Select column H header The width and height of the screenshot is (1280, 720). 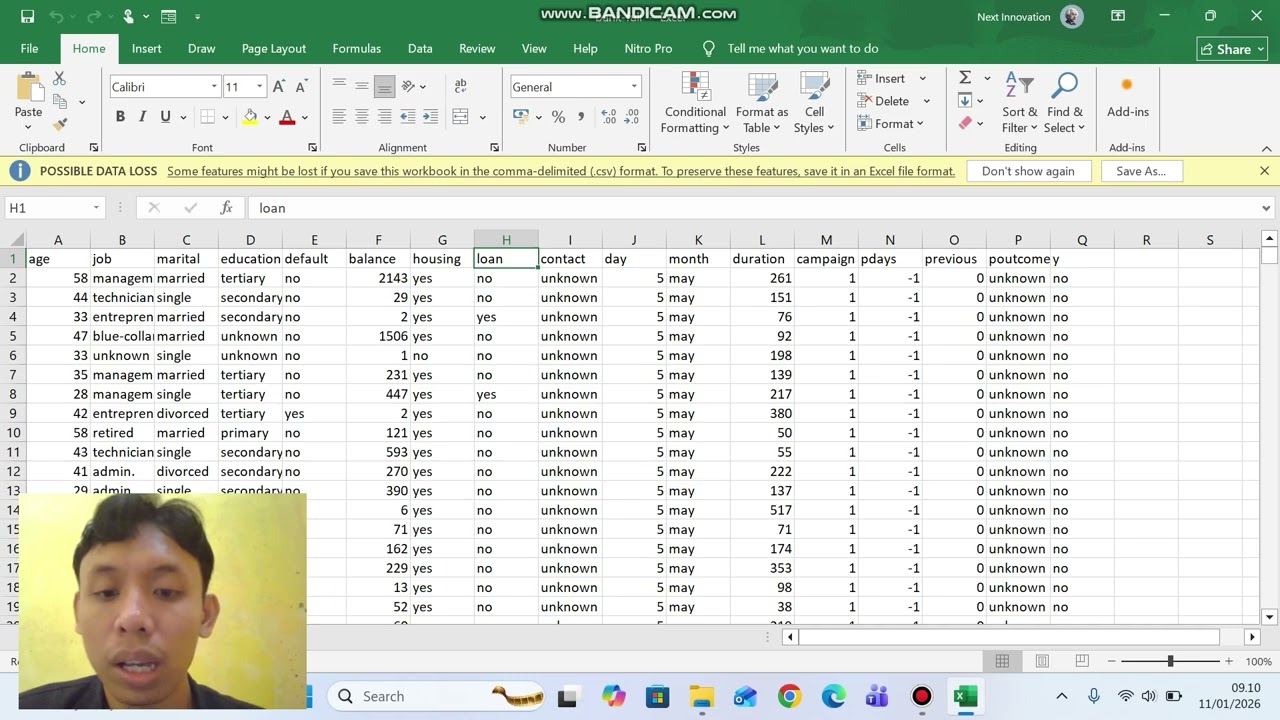[x=506, y=240]
